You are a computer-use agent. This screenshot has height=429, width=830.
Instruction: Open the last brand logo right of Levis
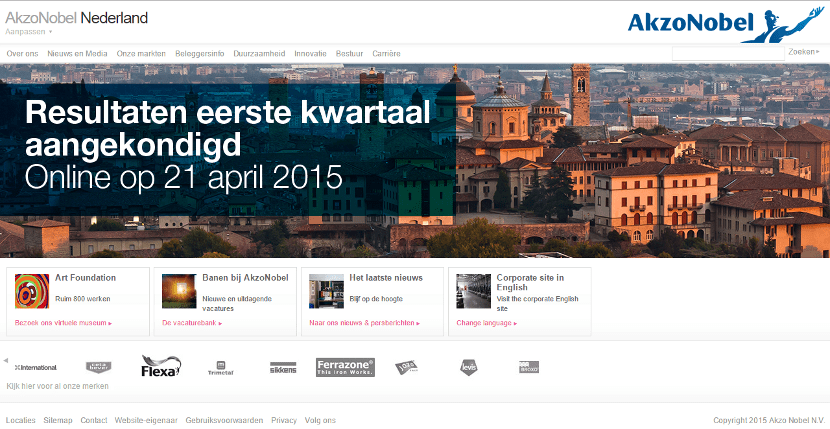[529, 367]
